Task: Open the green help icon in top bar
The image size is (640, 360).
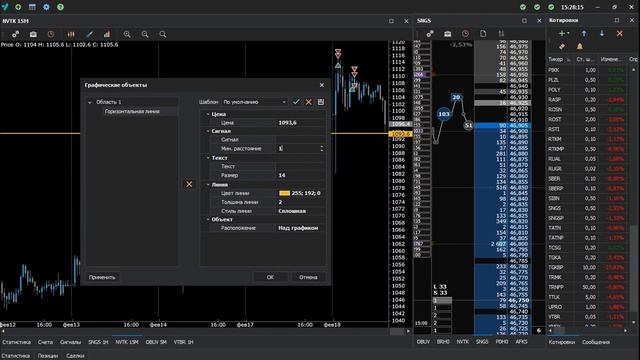Action: (60, 7)
